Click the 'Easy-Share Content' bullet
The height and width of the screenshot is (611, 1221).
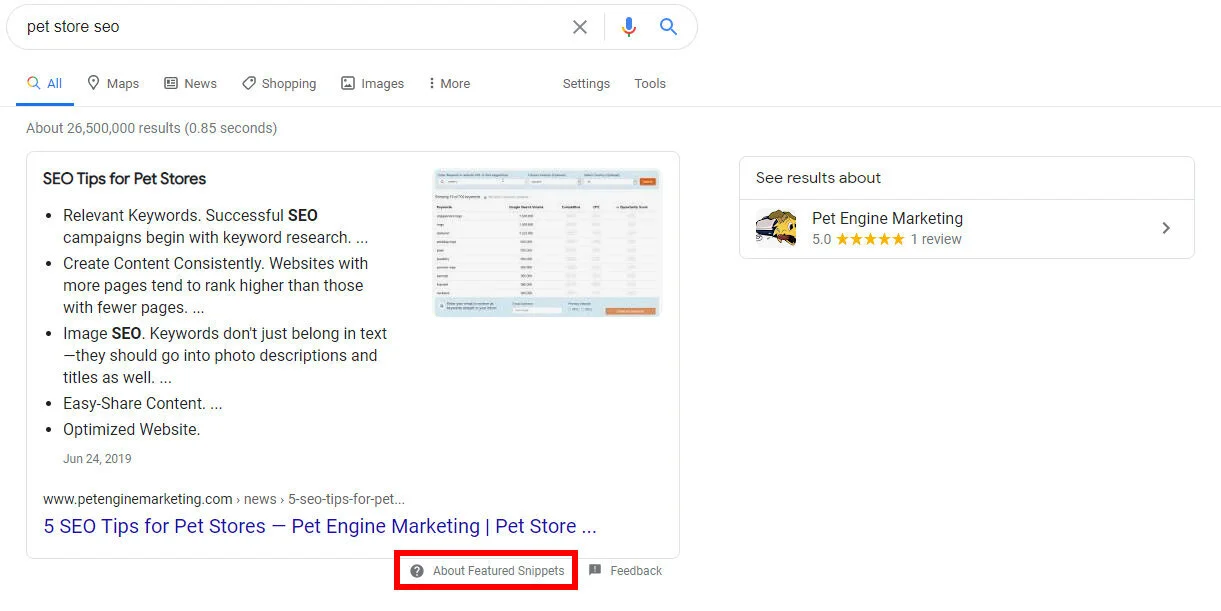143,404
